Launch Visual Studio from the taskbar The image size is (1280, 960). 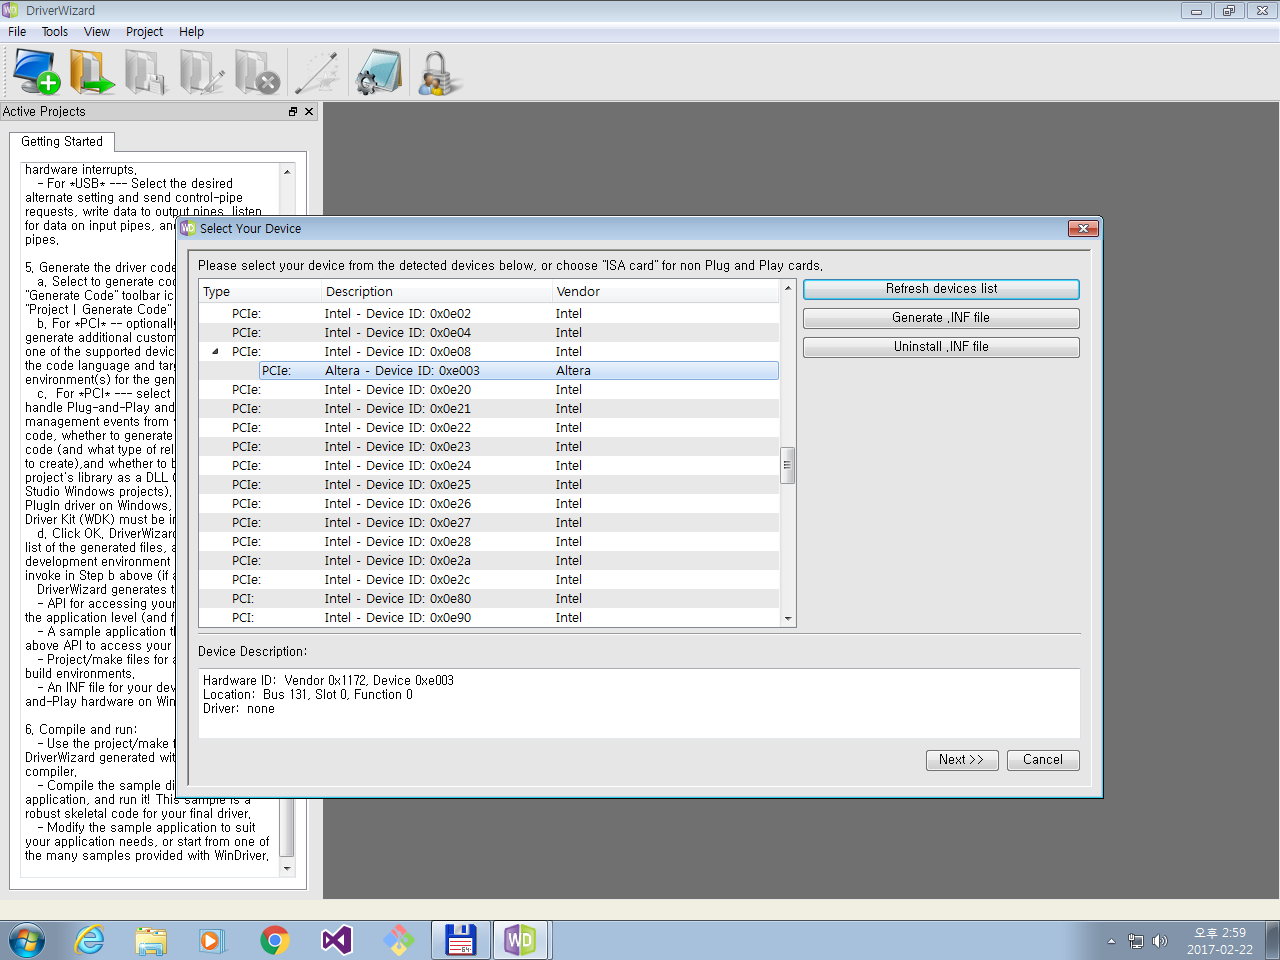point(336,940)
